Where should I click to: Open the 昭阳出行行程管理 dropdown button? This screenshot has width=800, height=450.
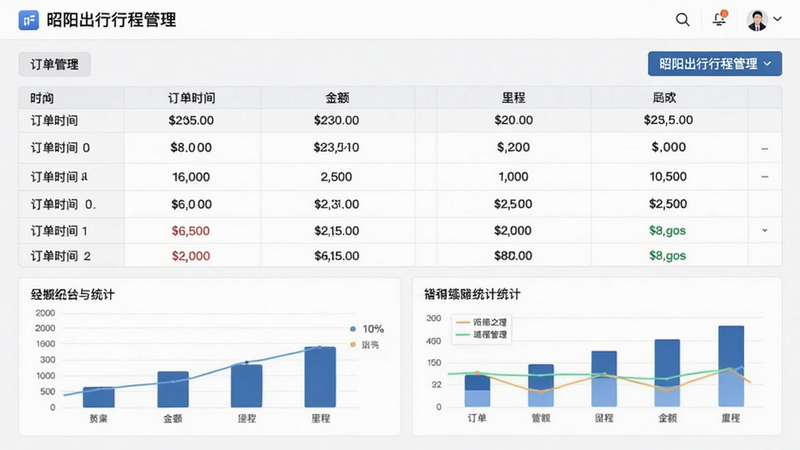pos(714,64)
